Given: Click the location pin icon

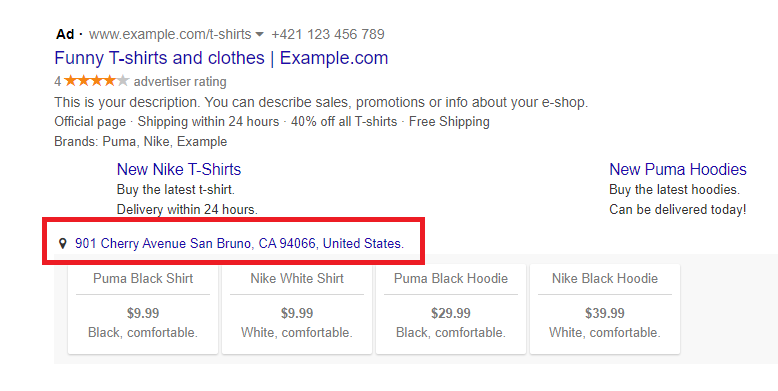Looking at the screenshot, I should 63,243.
